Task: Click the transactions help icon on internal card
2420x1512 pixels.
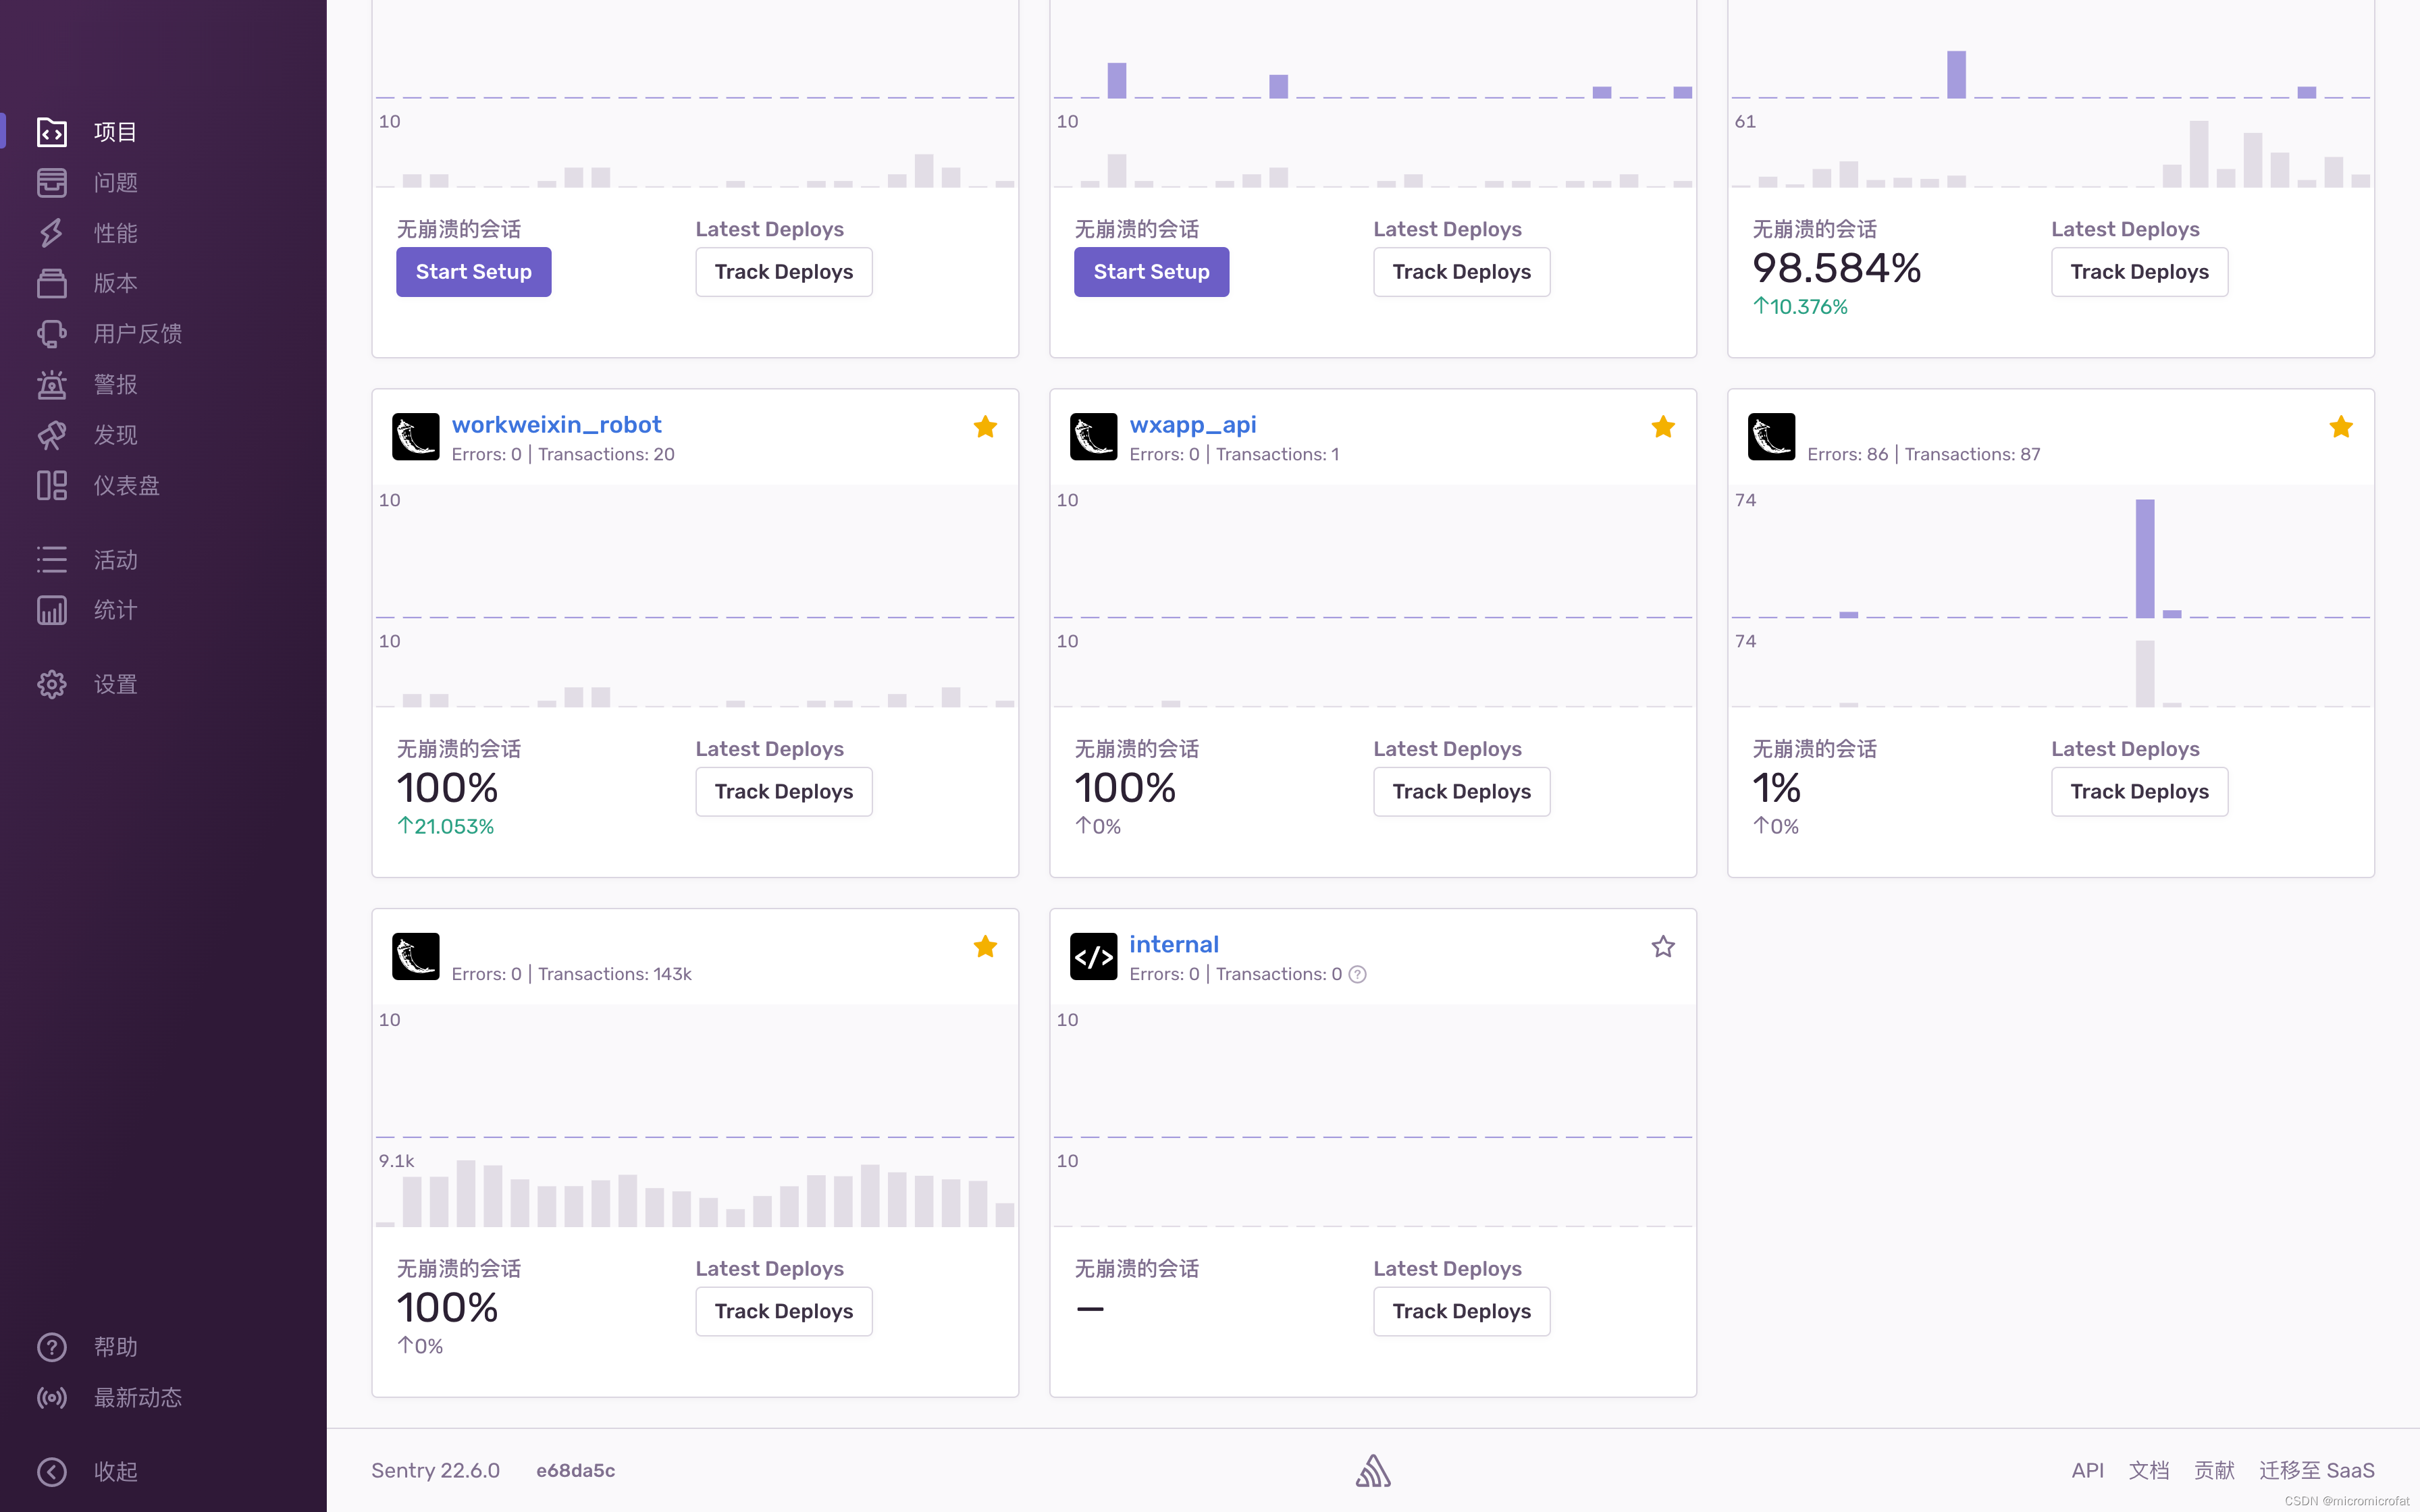Action: (x=1358, y=974)
